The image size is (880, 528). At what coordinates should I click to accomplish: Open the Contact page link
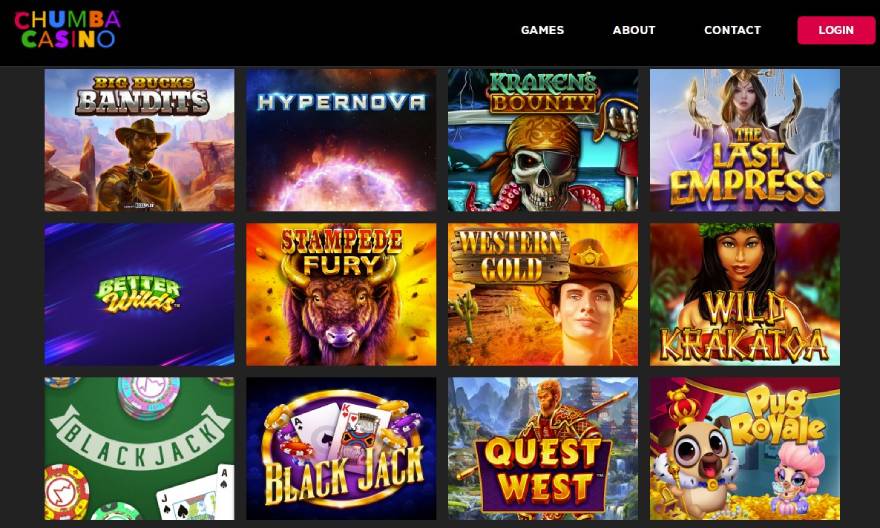pos(732,30)
